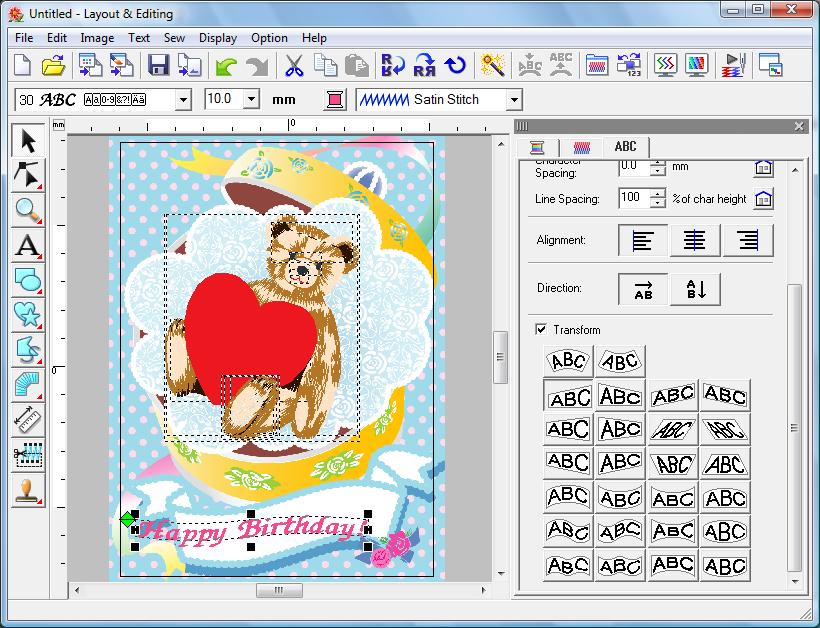Image resolution: width=820 pixels, height=628 pixels.
Task: Click the realistic view monitor icon
Action: pyautogui.click(x=696, y=66)
